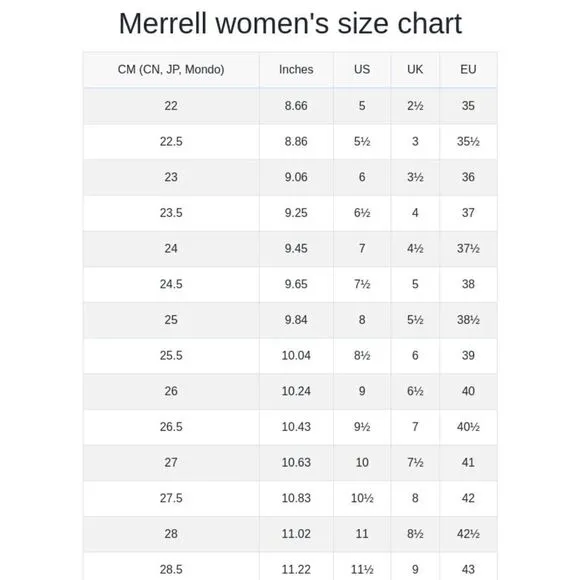This screenshot has width=580, height=580.
Task: Click the UK size 4 cell
Action: (x=415, y=213)
